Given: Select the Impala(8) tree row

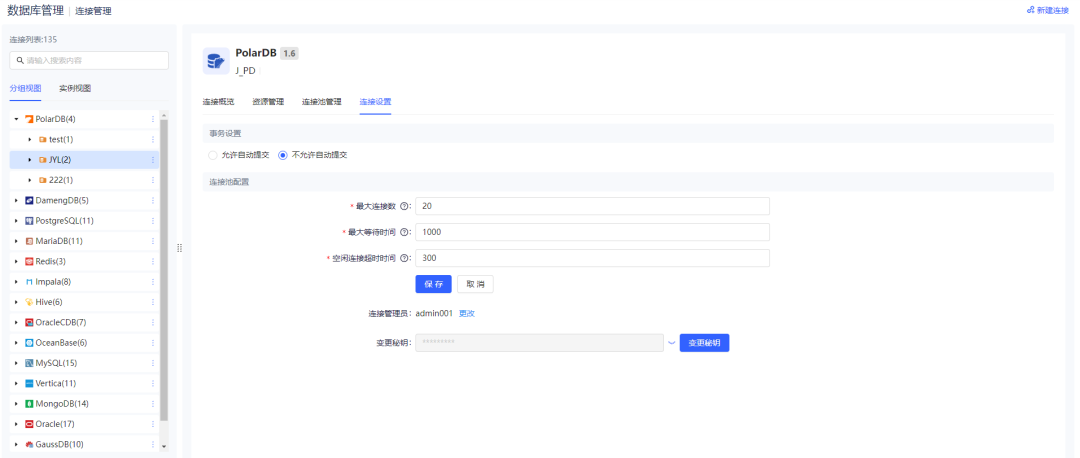Looking at the screenshot, I should pos(84,282).
